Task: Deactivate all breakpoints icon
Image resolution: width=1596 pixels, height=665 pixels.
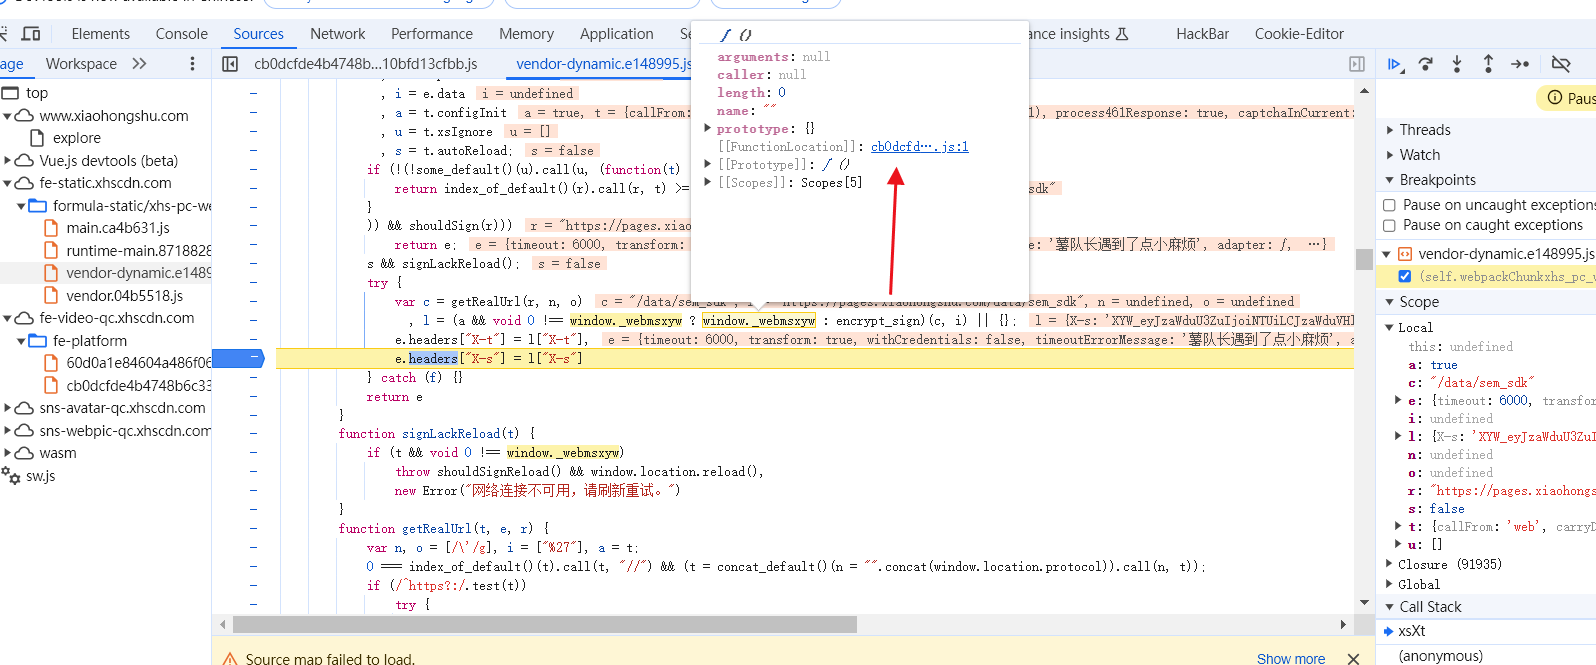Action: click(1560, 64)
